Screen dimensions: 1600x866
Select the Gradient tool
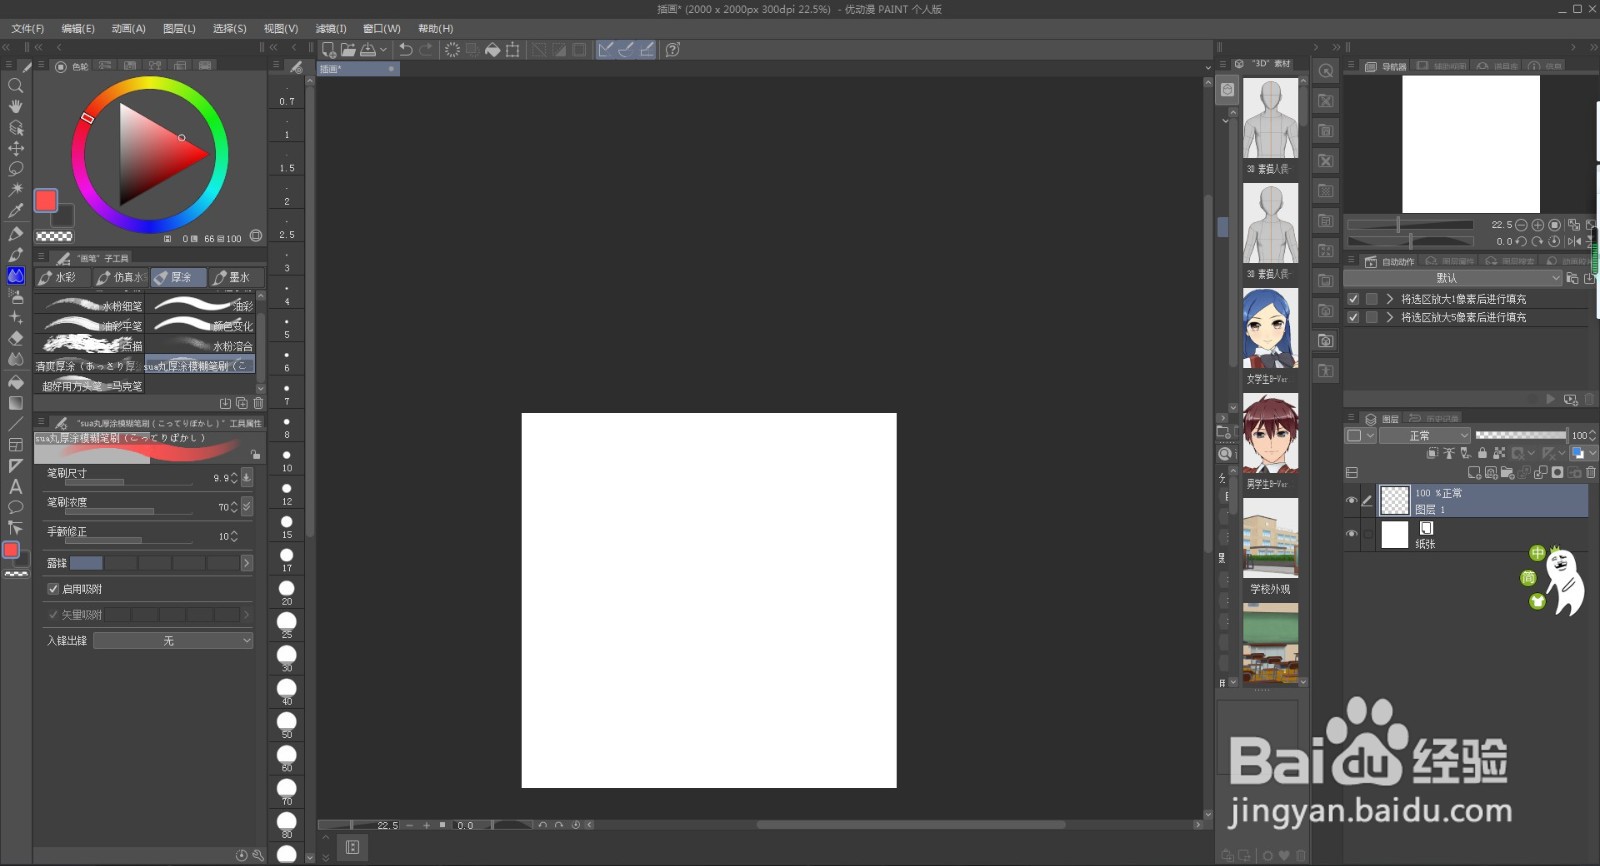click(15, 403)
